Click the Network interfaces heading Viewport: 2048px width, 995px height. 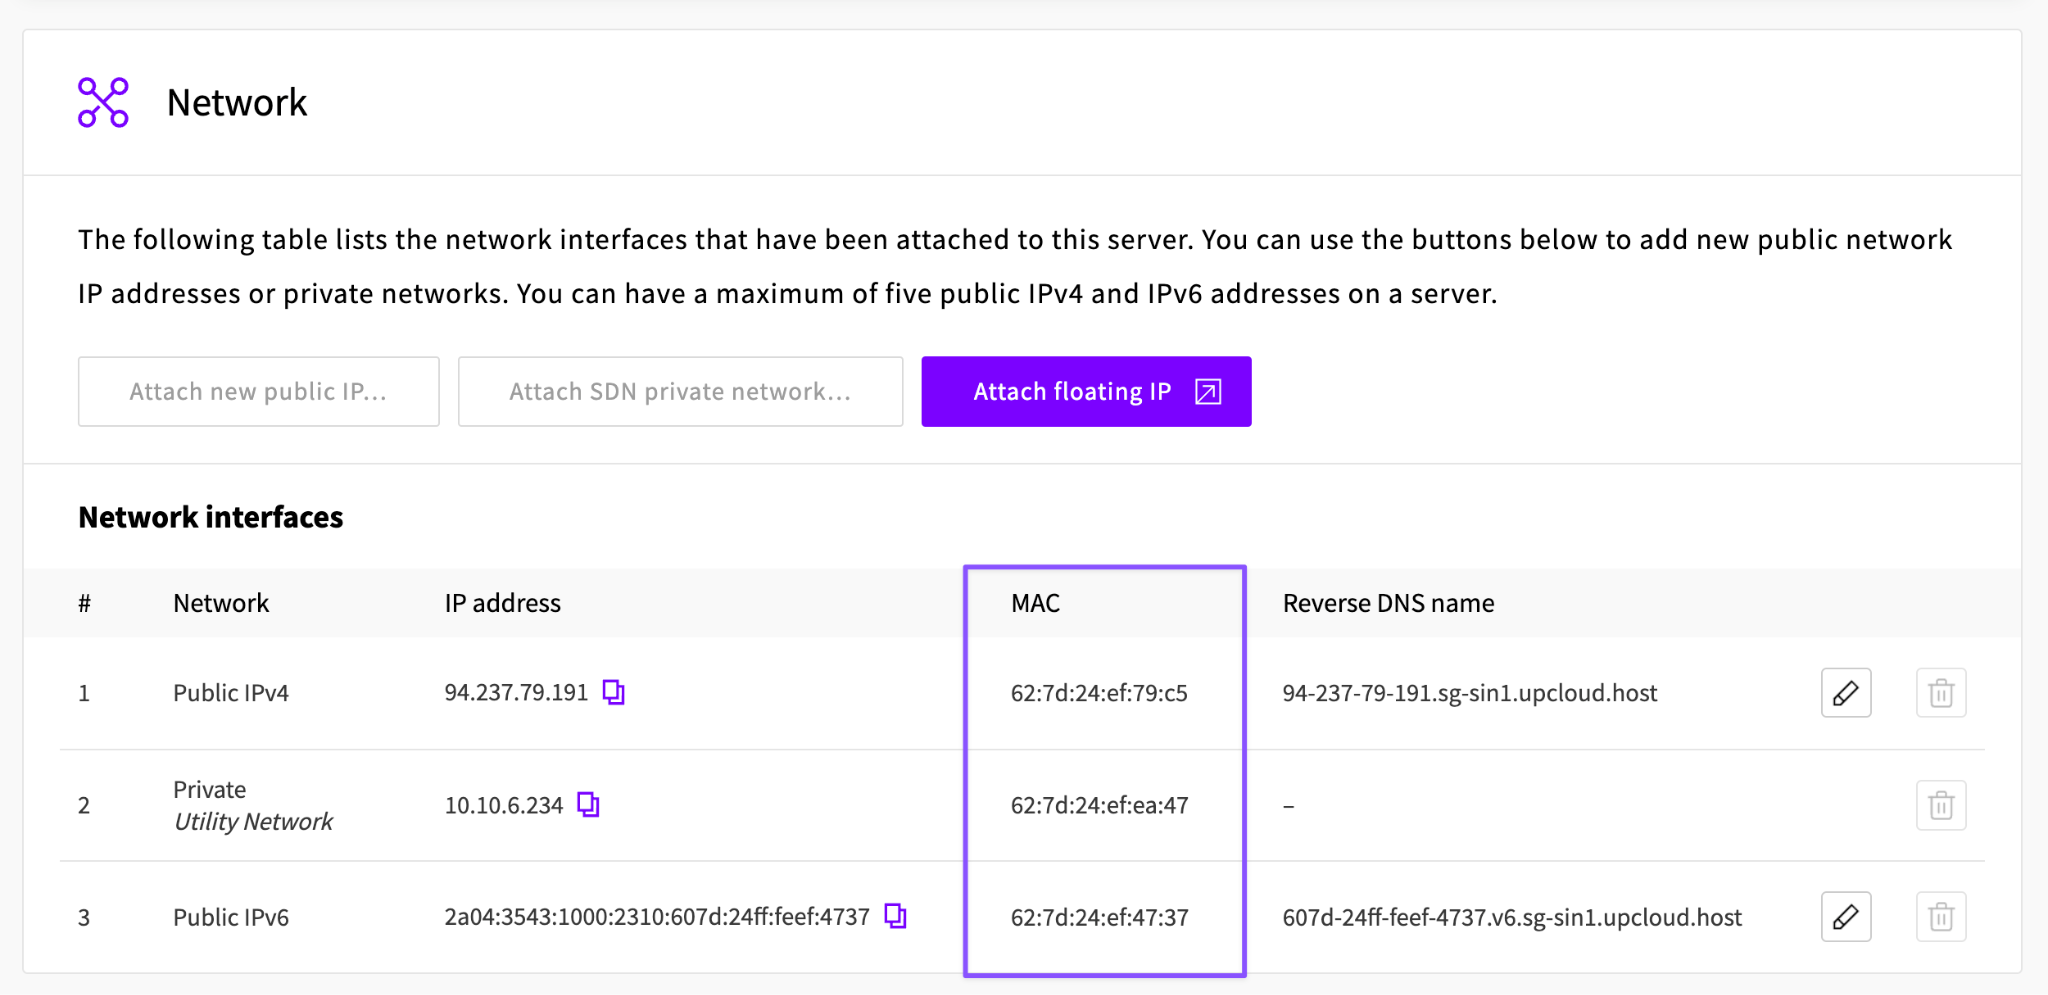tap(211, 517)
